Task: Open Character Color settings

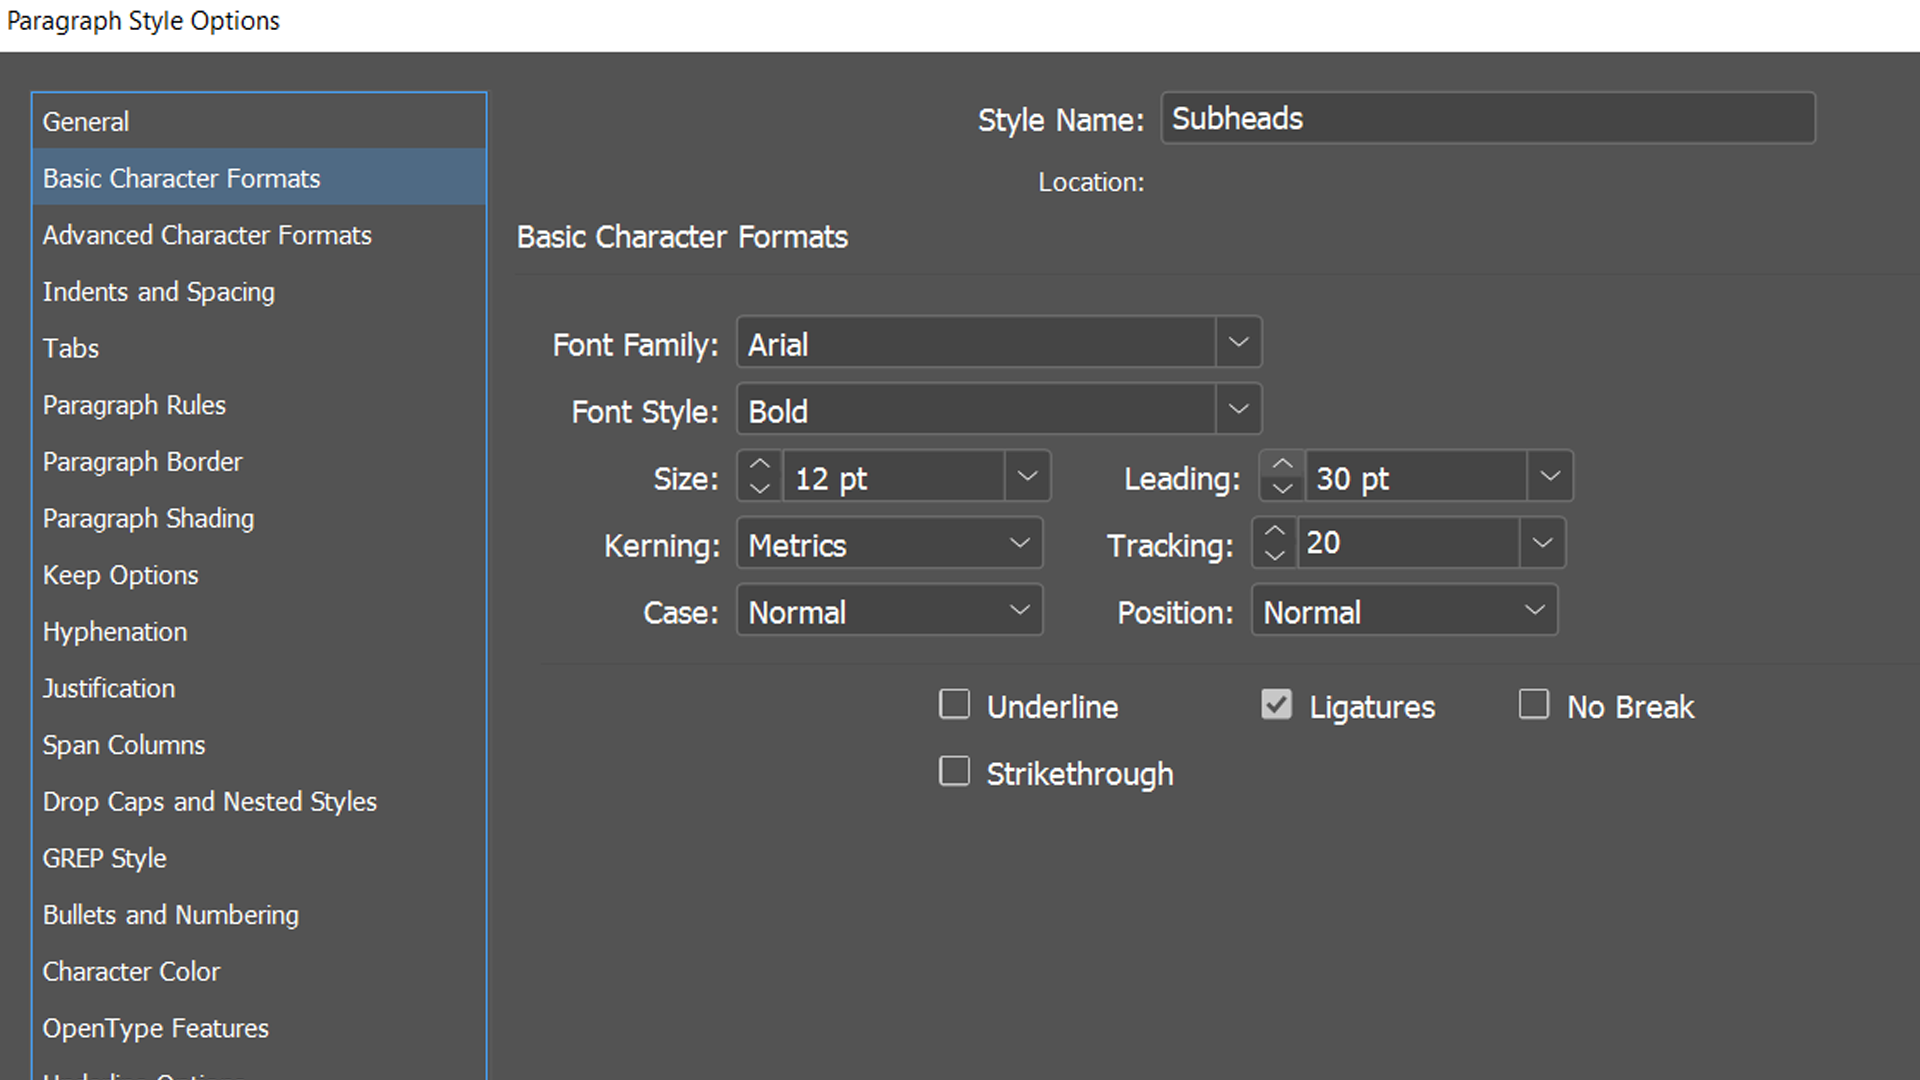Action: [131, 971]
